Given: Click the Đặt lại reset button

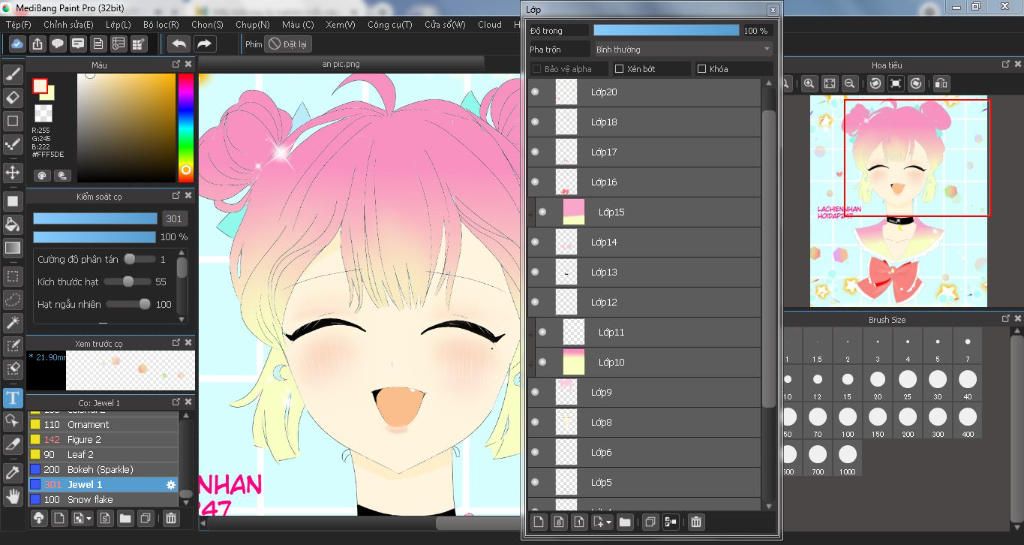Looking at the screenshot, I should pos(288,44).
